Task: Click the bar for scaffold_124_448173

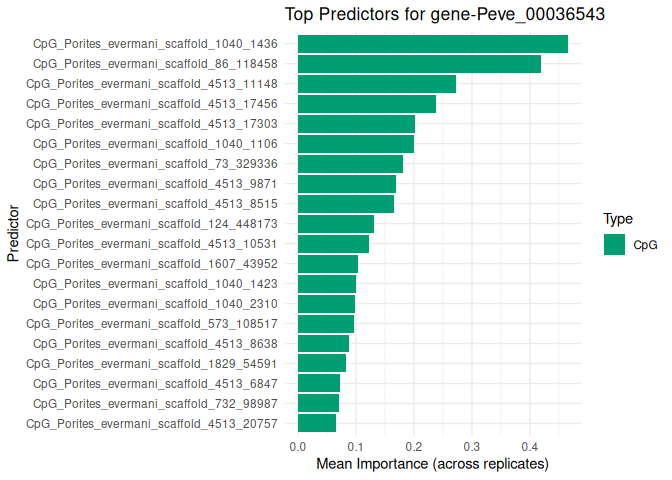Action: click(335, 223)
